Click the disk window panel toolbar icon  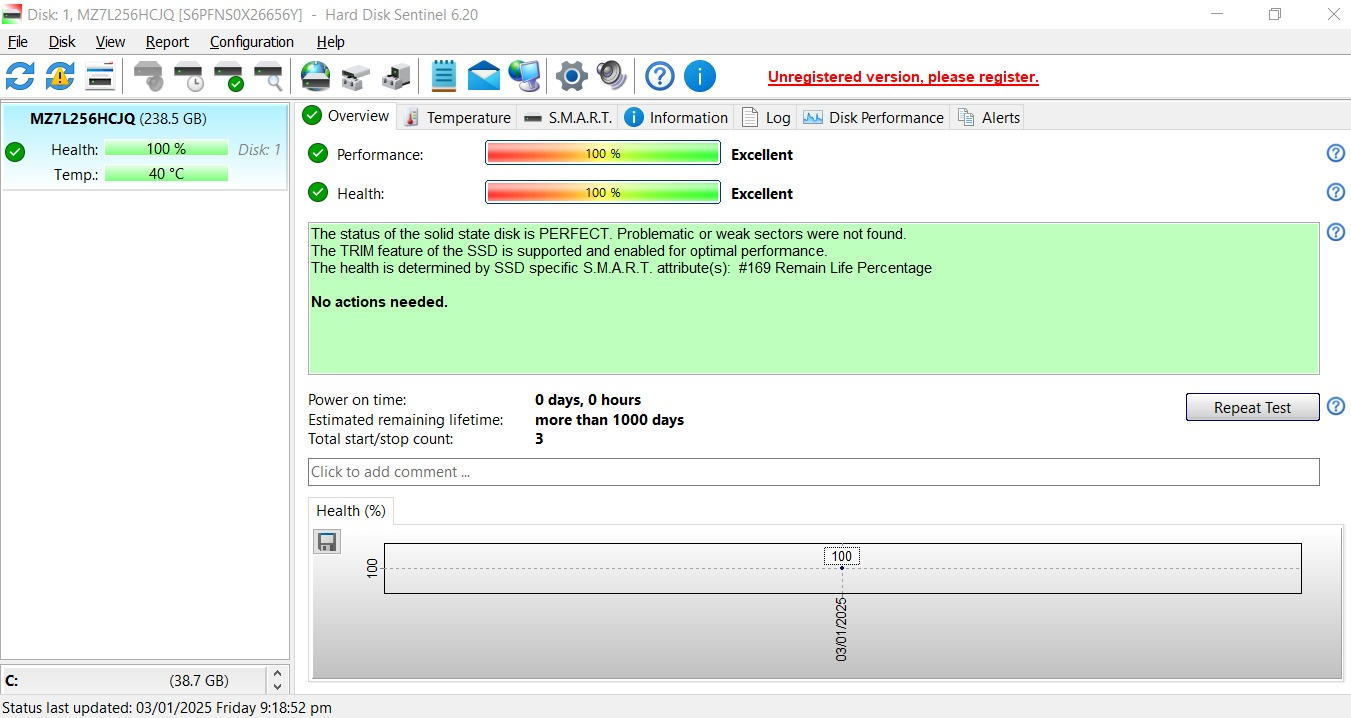tap(100, 76)
